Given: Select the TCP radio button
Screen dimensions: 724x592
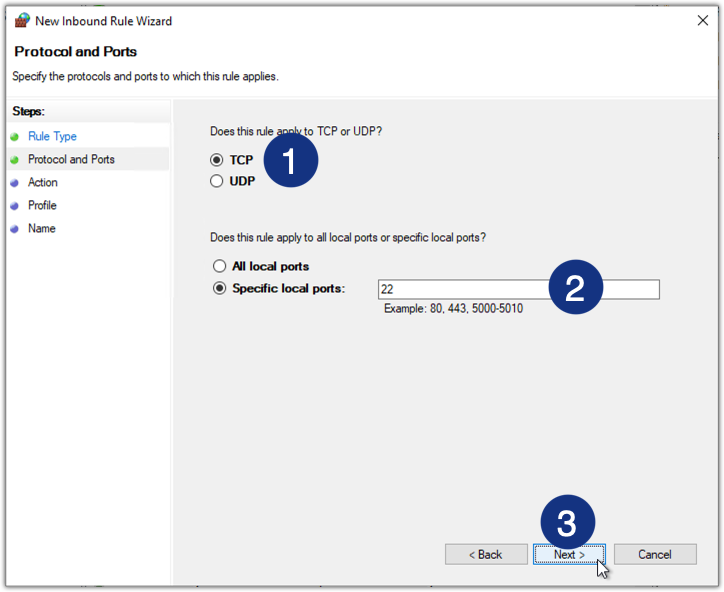Looking at the screenshot, I should [217, 160].
